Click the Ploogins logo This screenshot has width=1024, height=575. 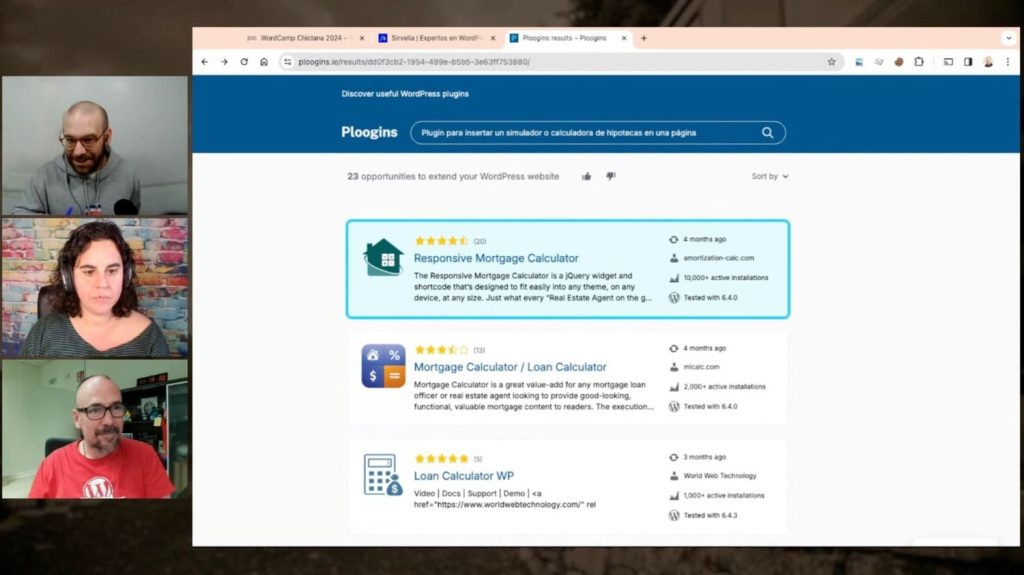369,132
